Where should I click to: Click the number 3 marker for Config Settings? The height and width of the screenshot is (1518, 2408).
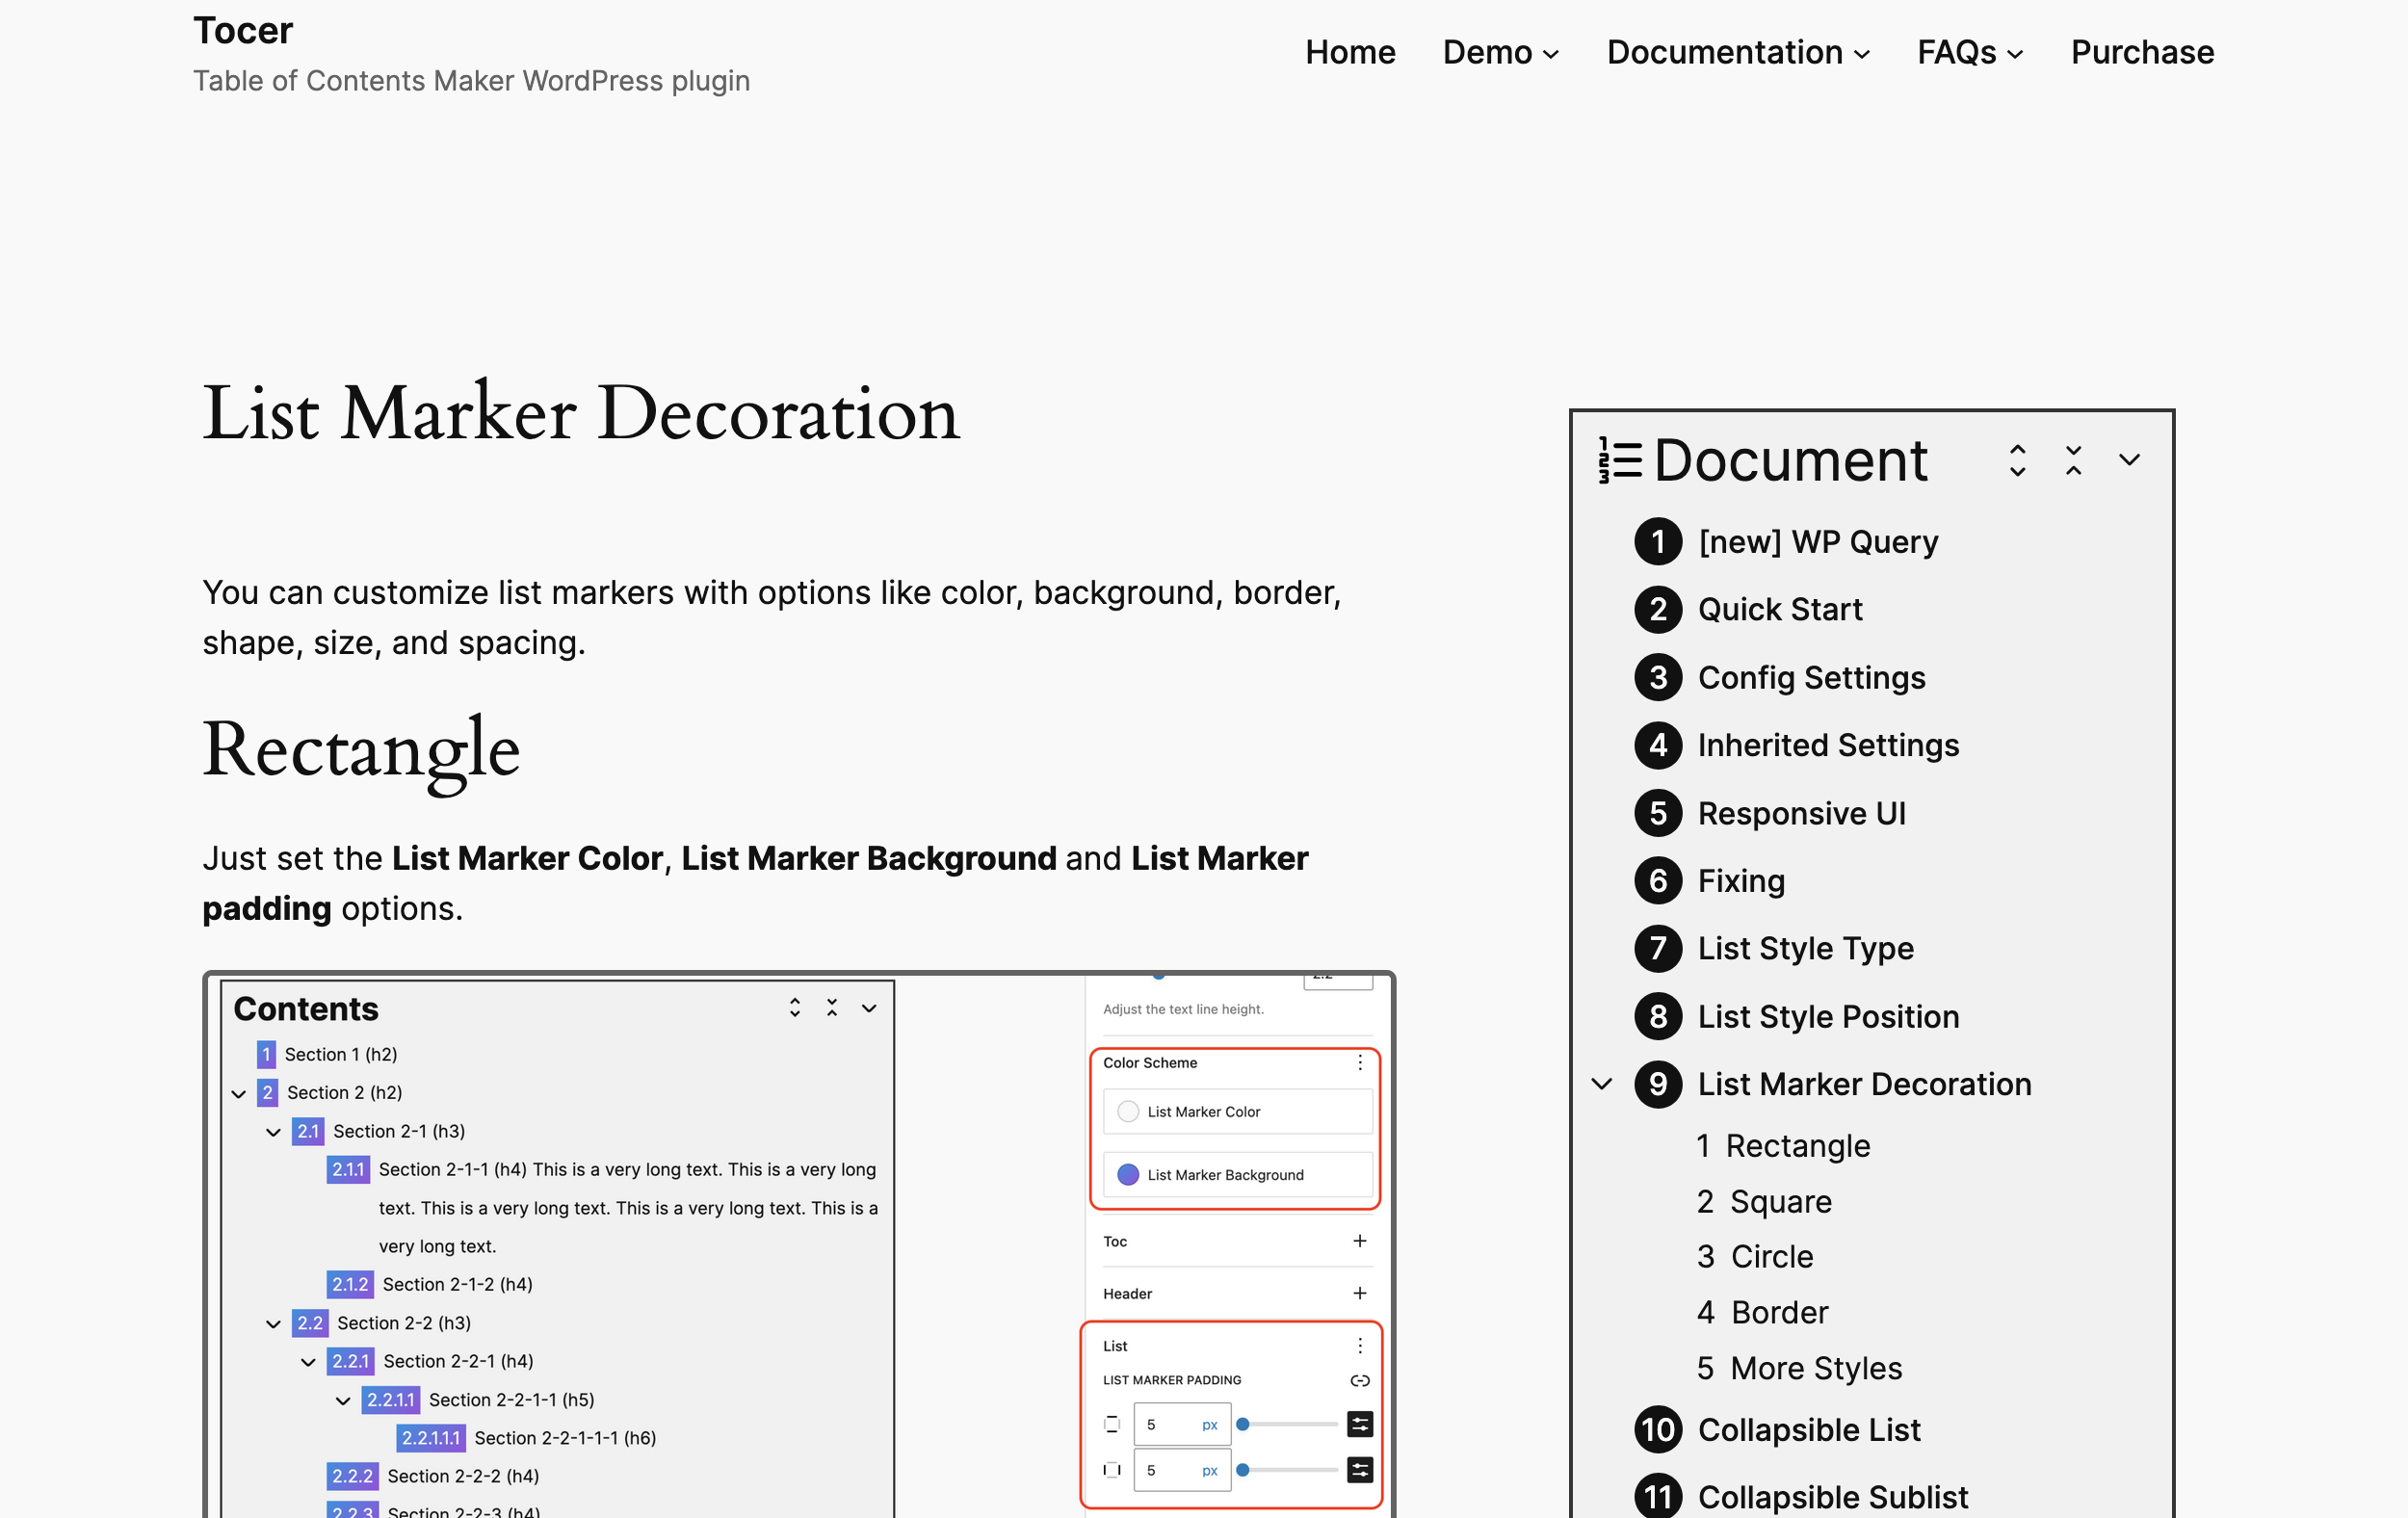coord(1657,677)
